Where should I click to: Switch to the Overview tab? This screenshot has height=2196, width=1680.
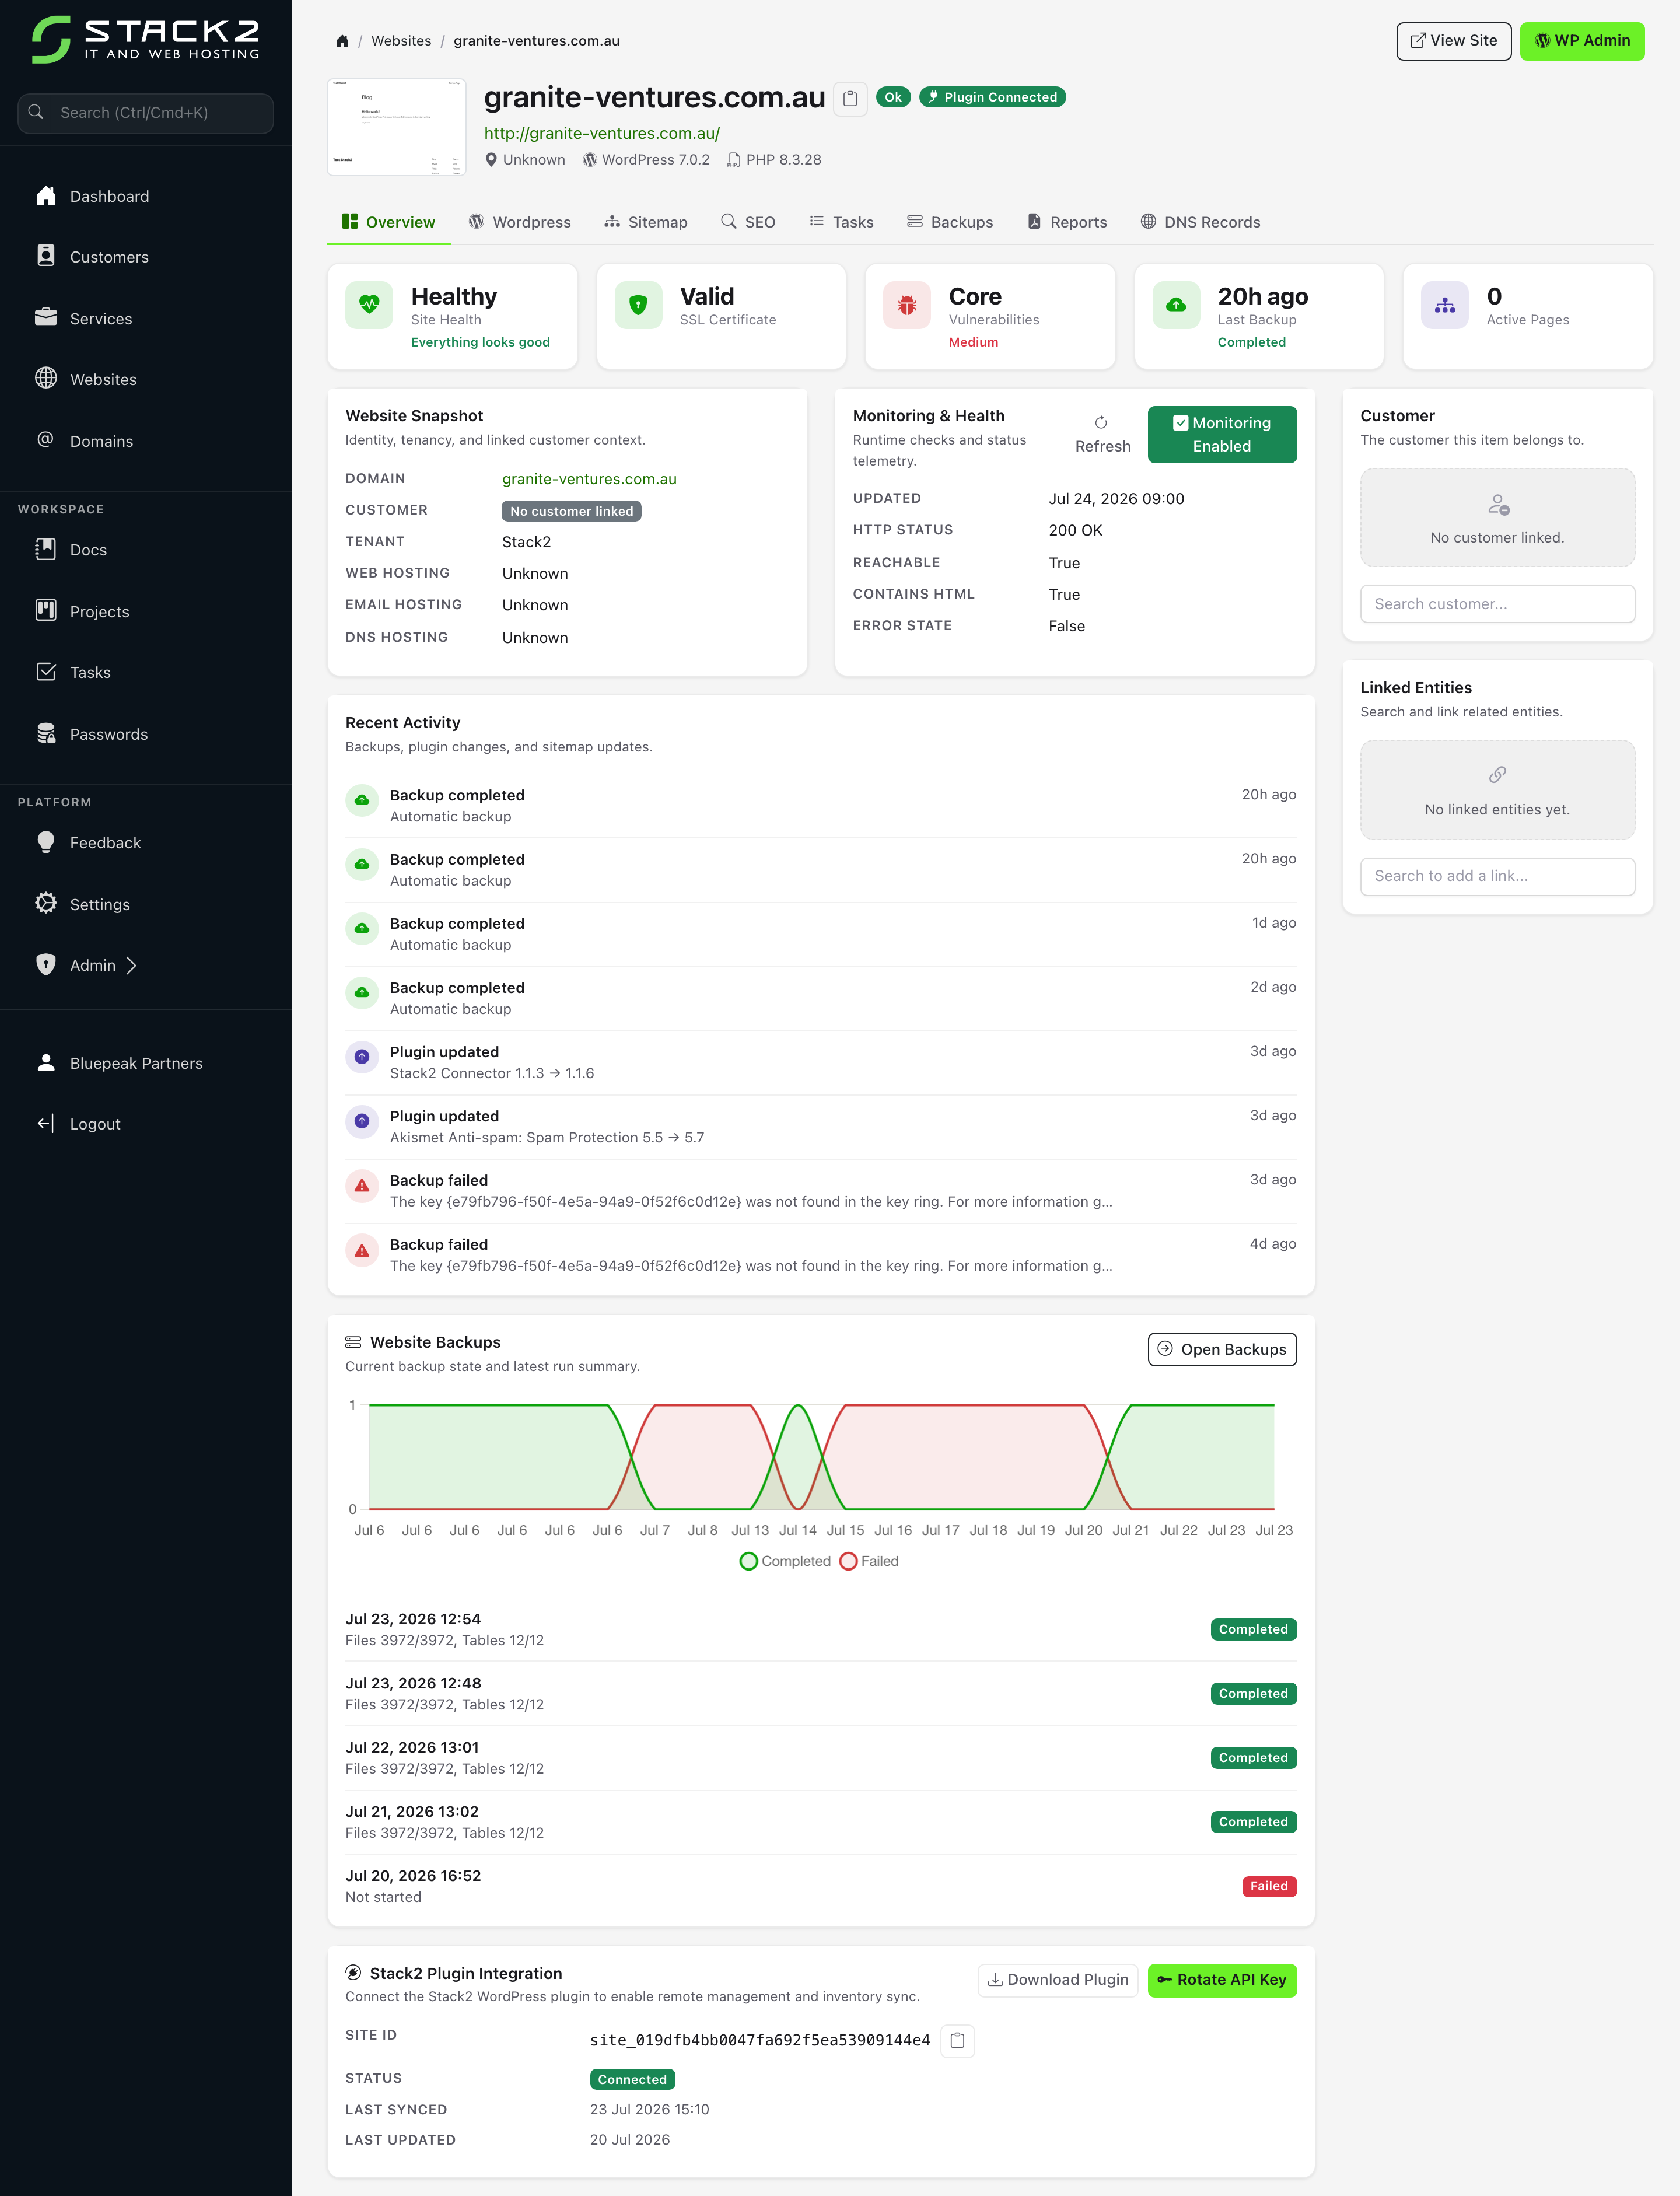tap(389, 222)
